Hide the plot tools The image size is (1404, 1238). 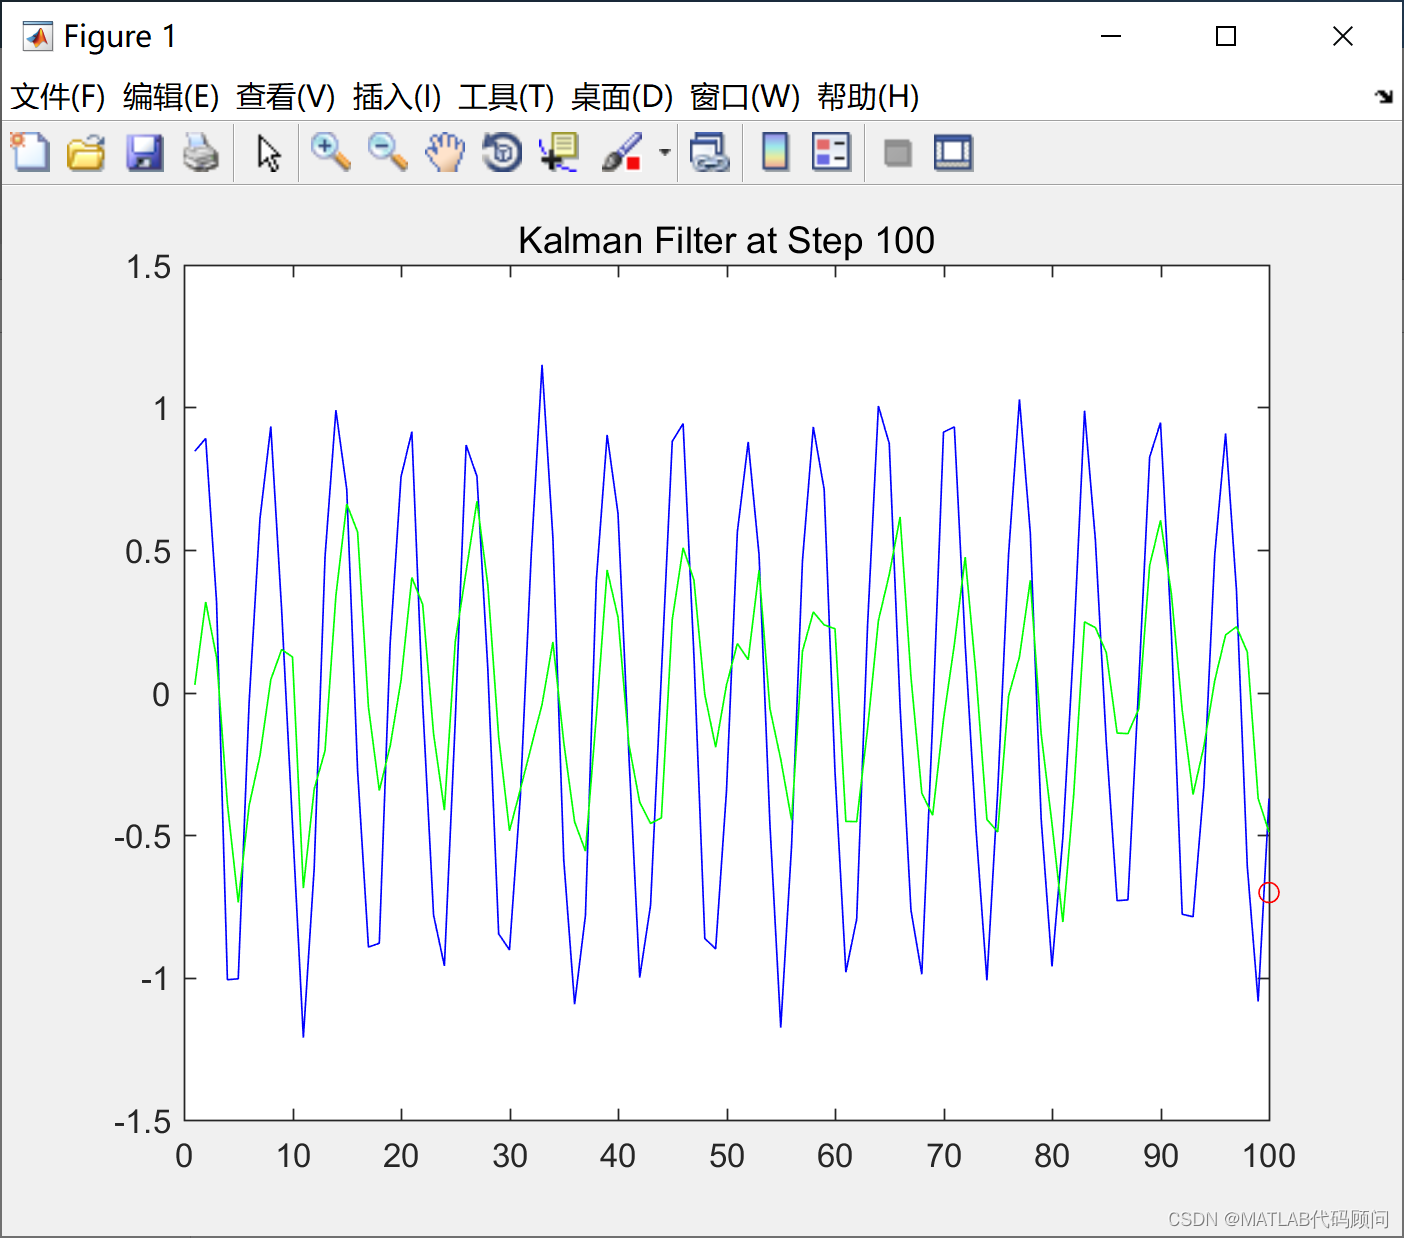pos(896,152)
